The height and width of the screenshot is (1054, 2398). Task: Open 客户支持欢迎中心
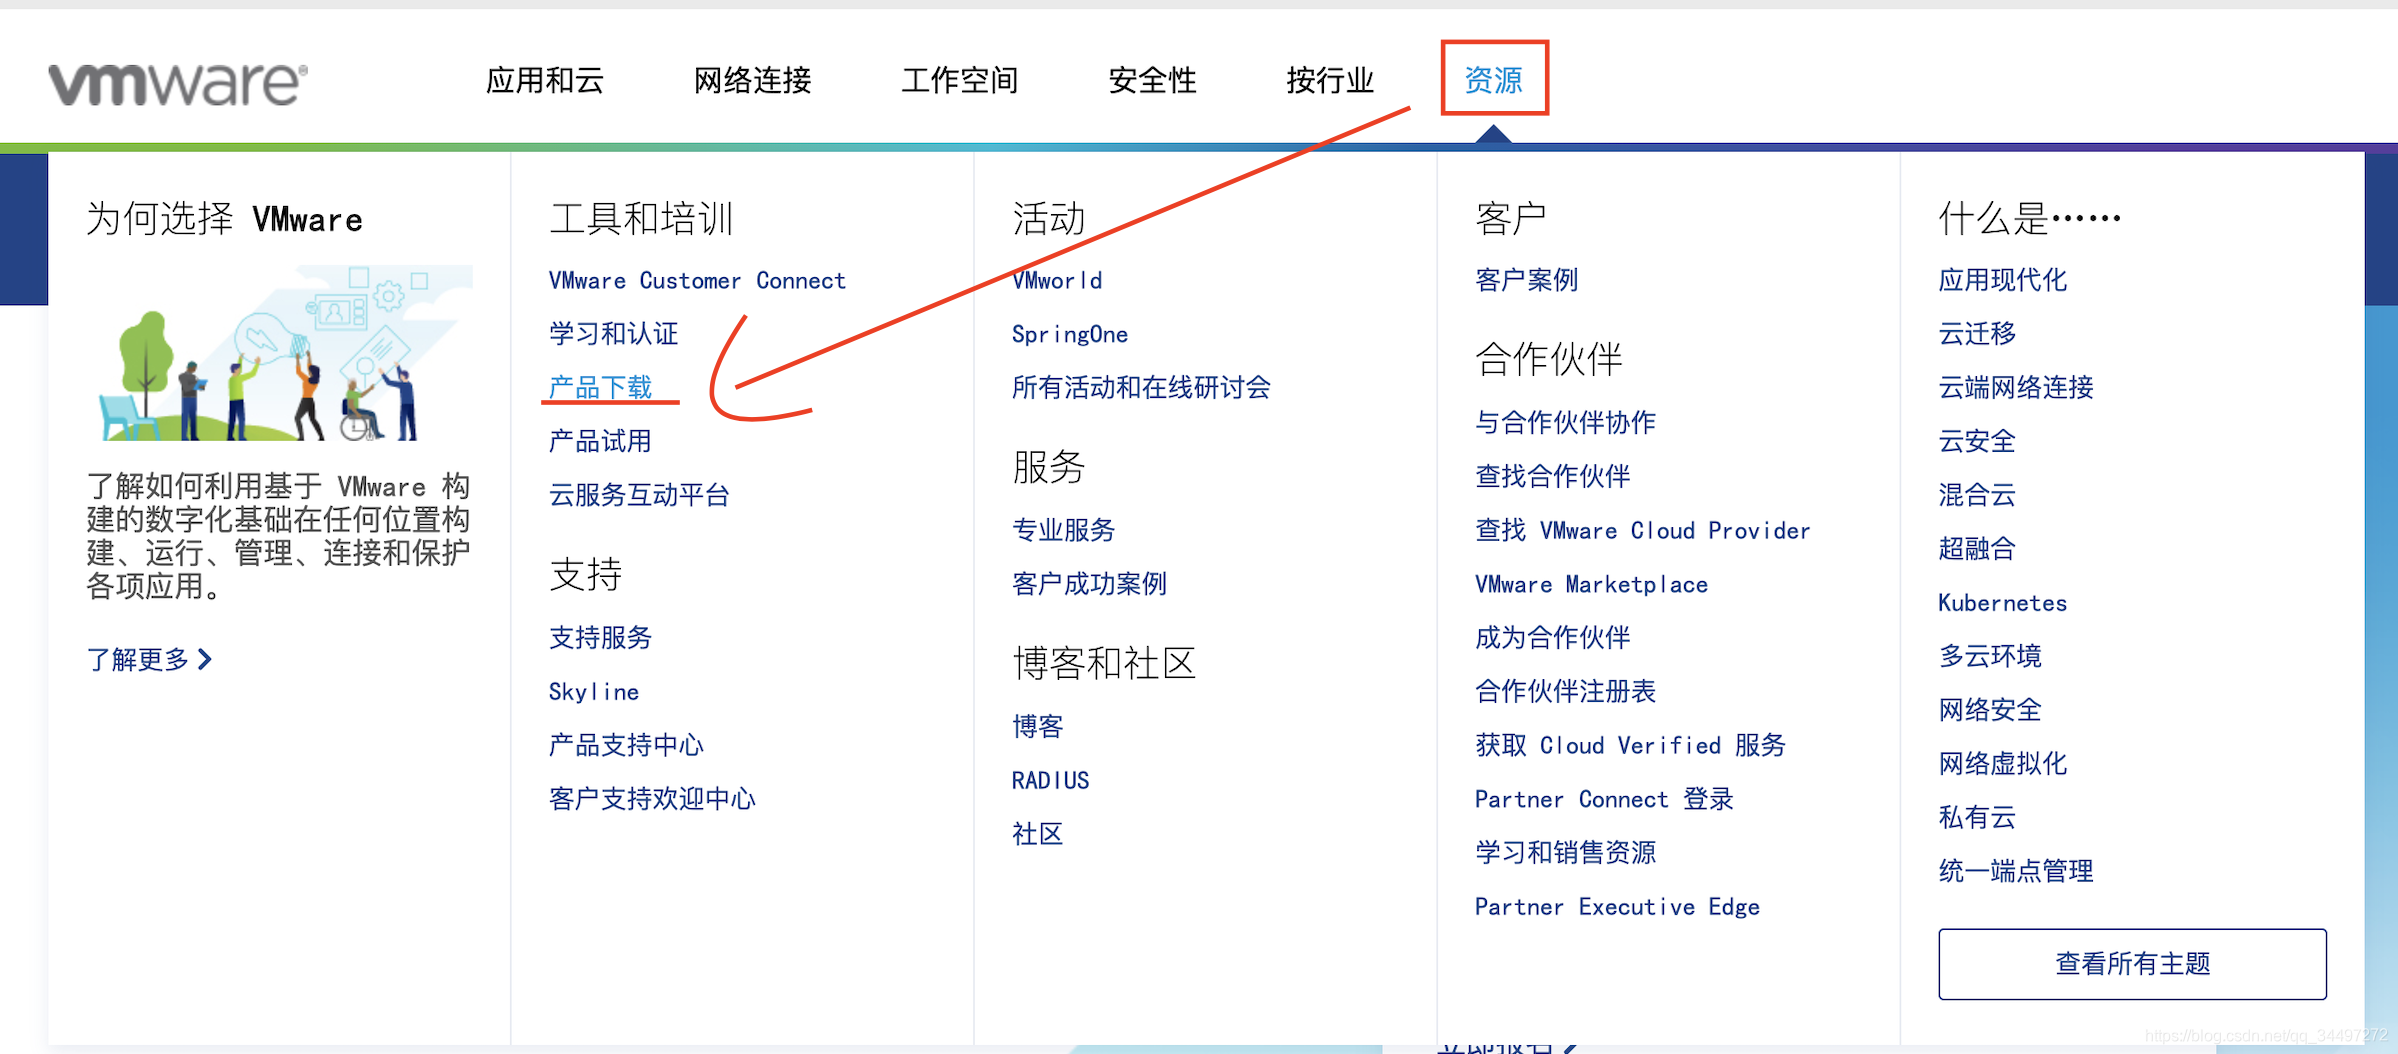tap(653, 799)
